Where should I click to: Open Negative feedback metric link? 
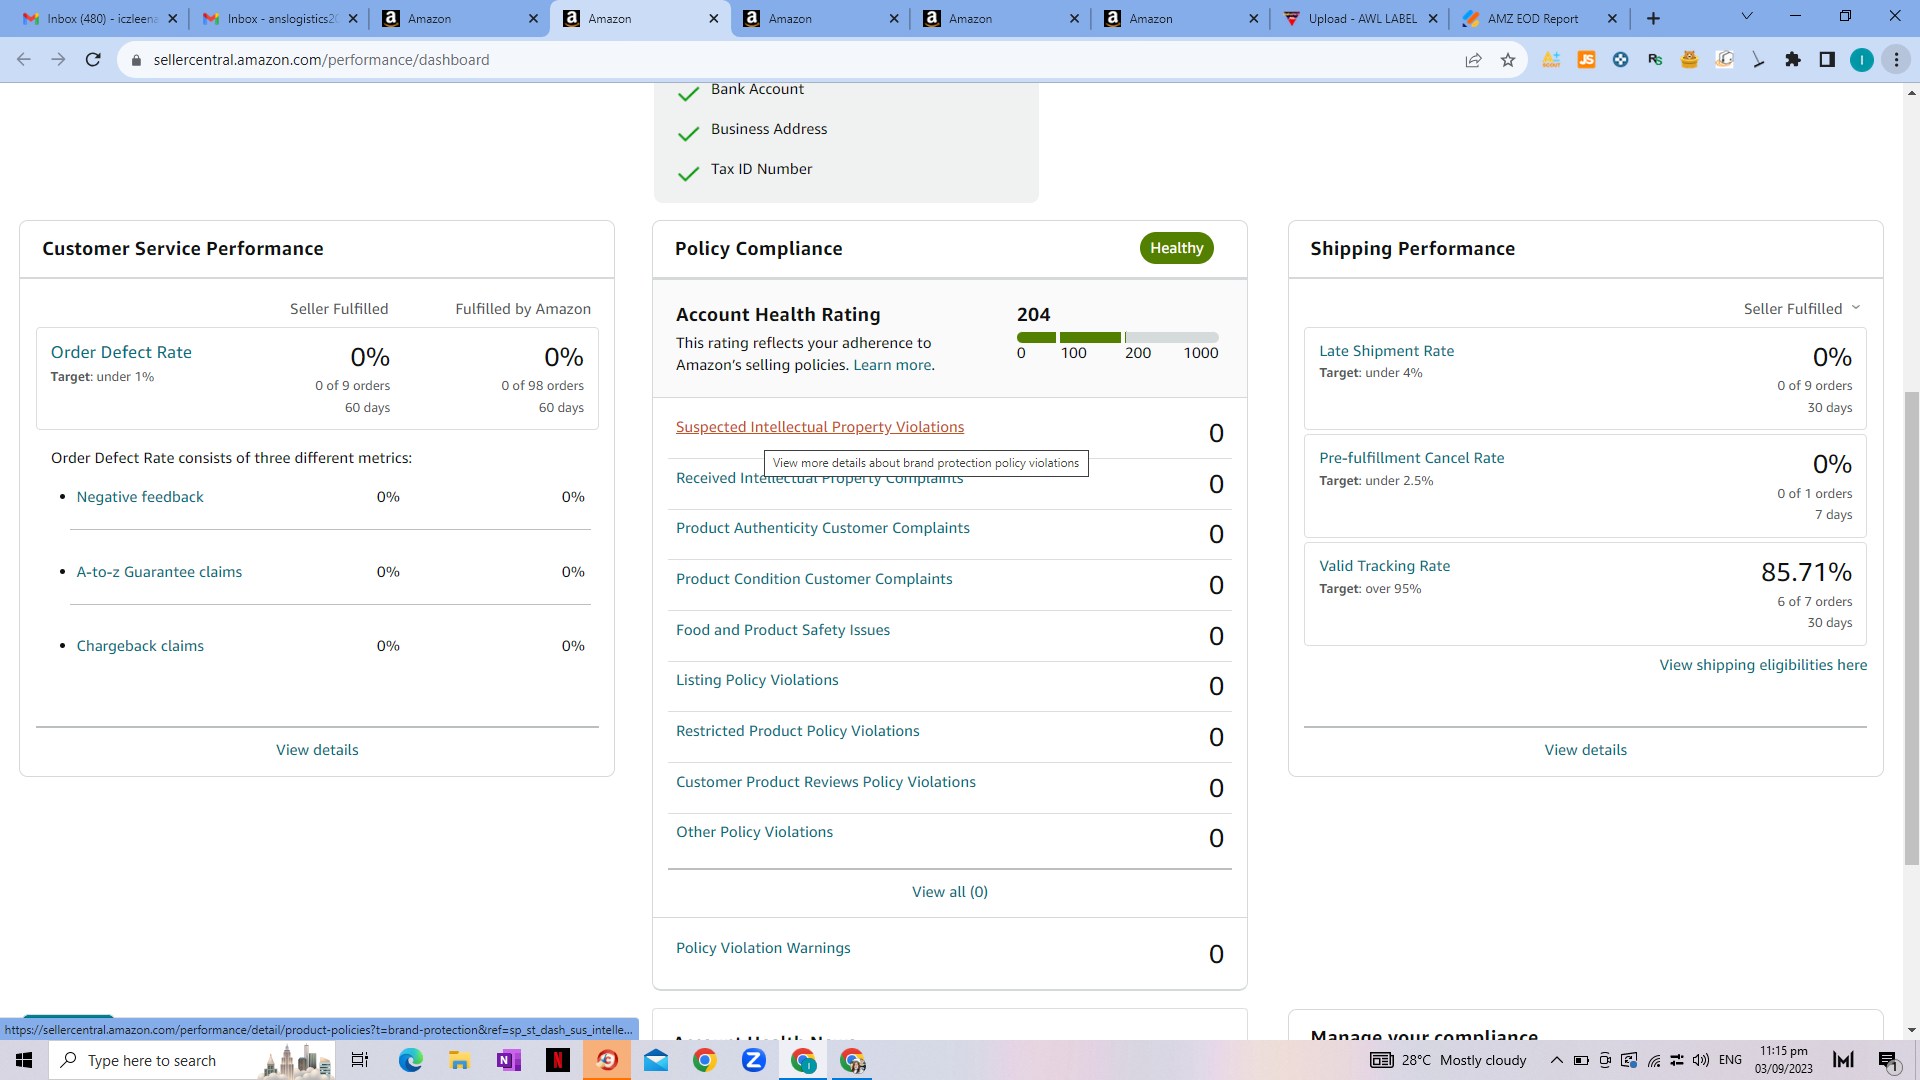[140, 497]
